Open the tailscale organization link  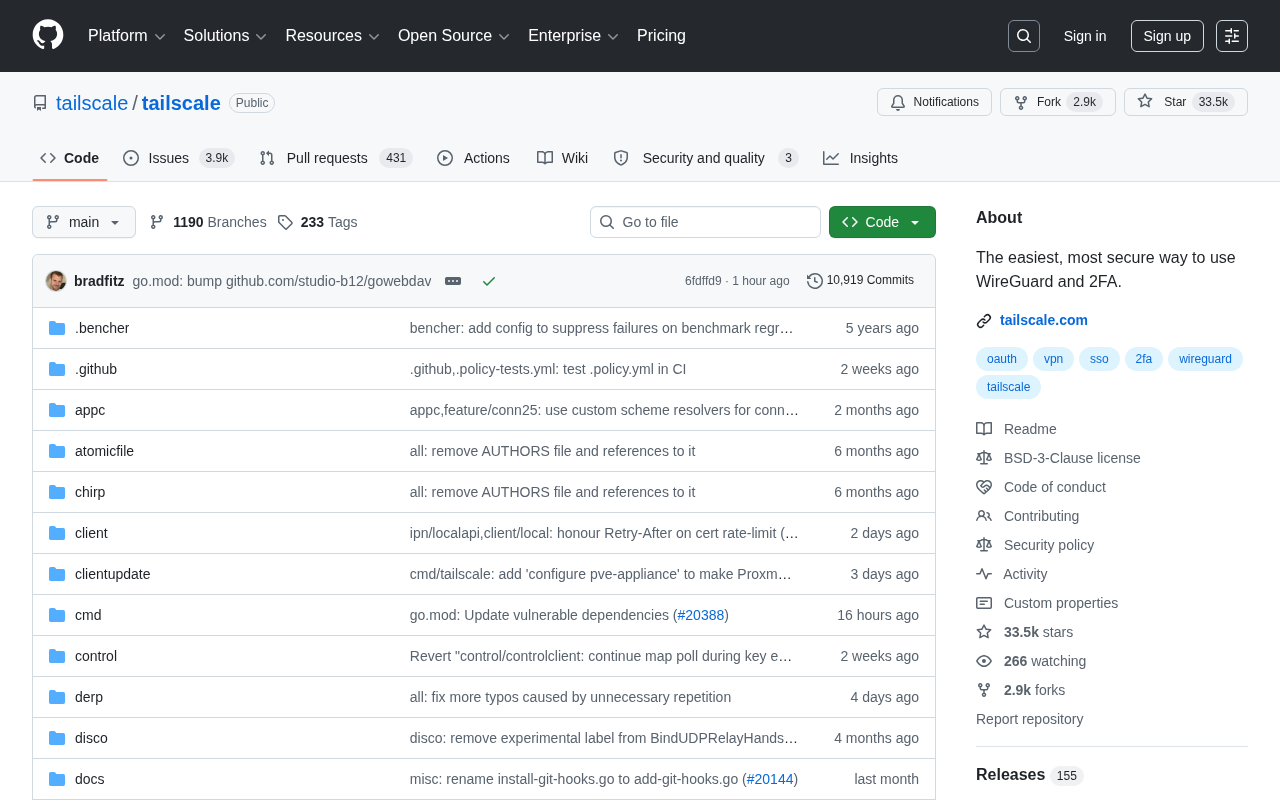point(92,103)
